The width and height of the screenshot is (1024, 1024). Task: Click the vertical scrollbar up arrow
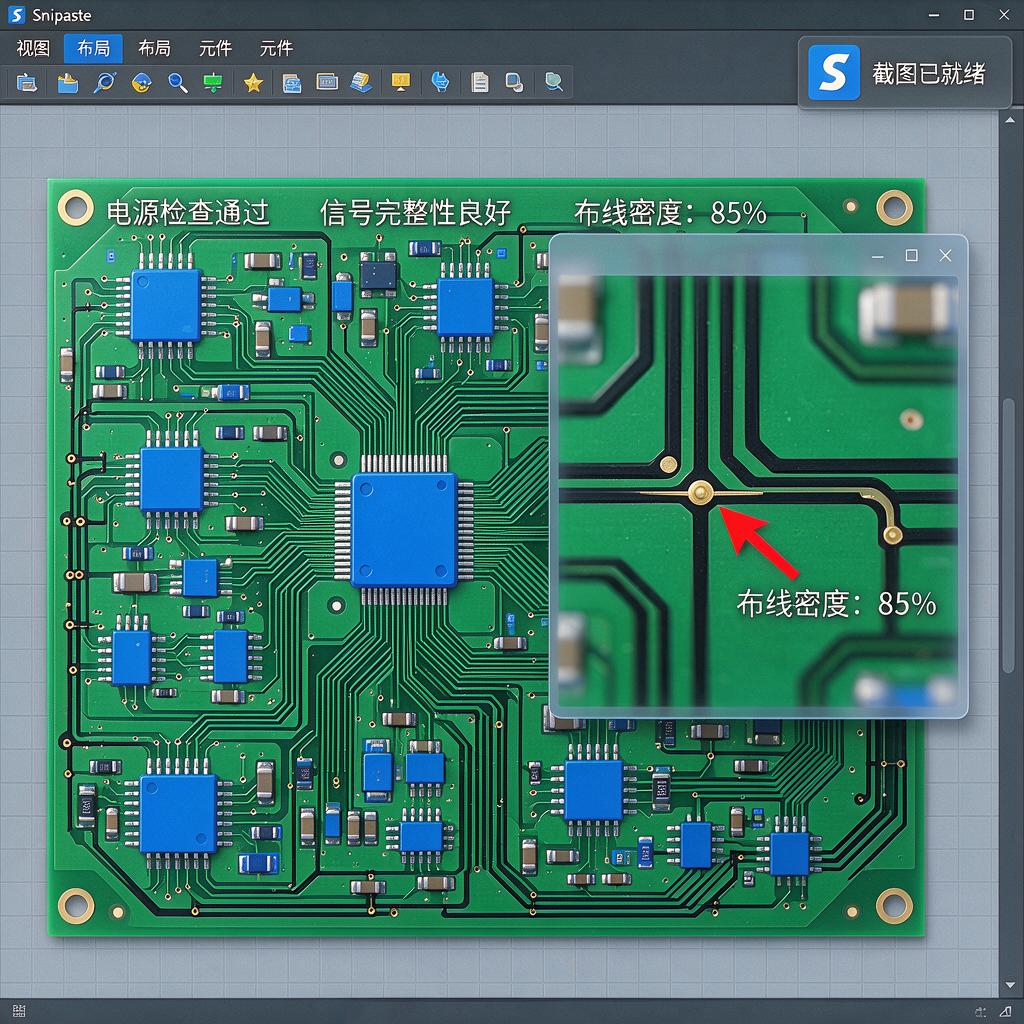pos(1010,120)
